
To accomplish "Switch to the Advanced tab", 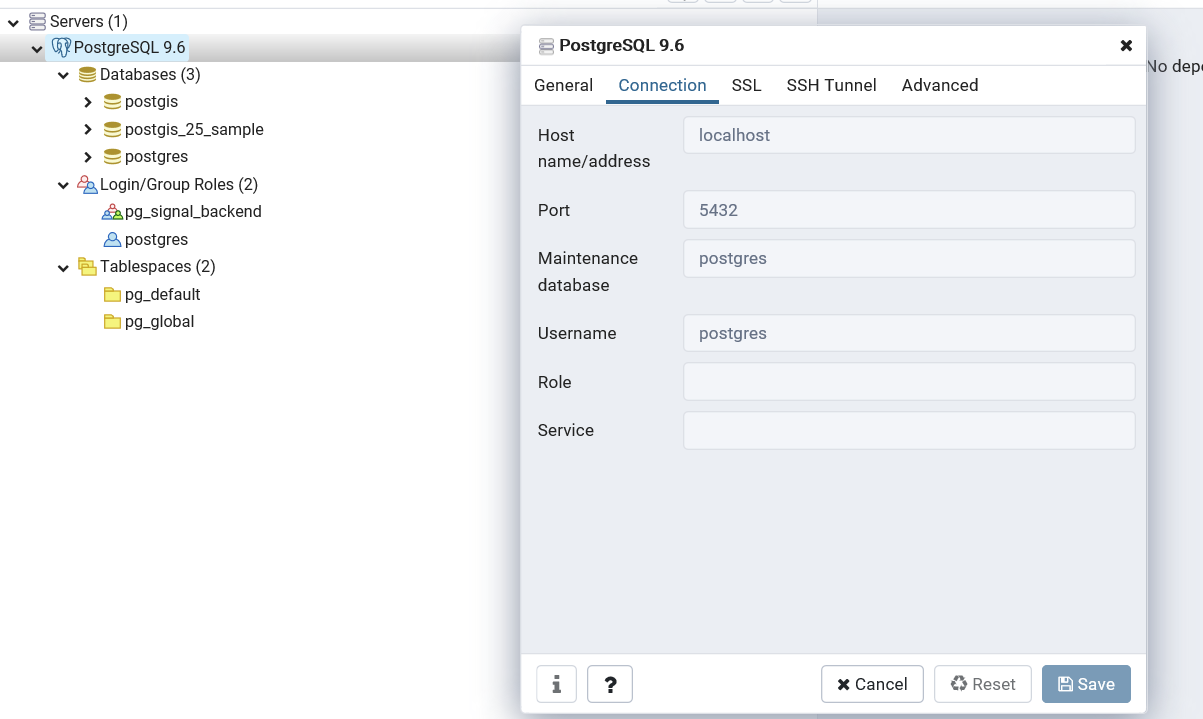I will pyautogui.click(x=940, y=85).
